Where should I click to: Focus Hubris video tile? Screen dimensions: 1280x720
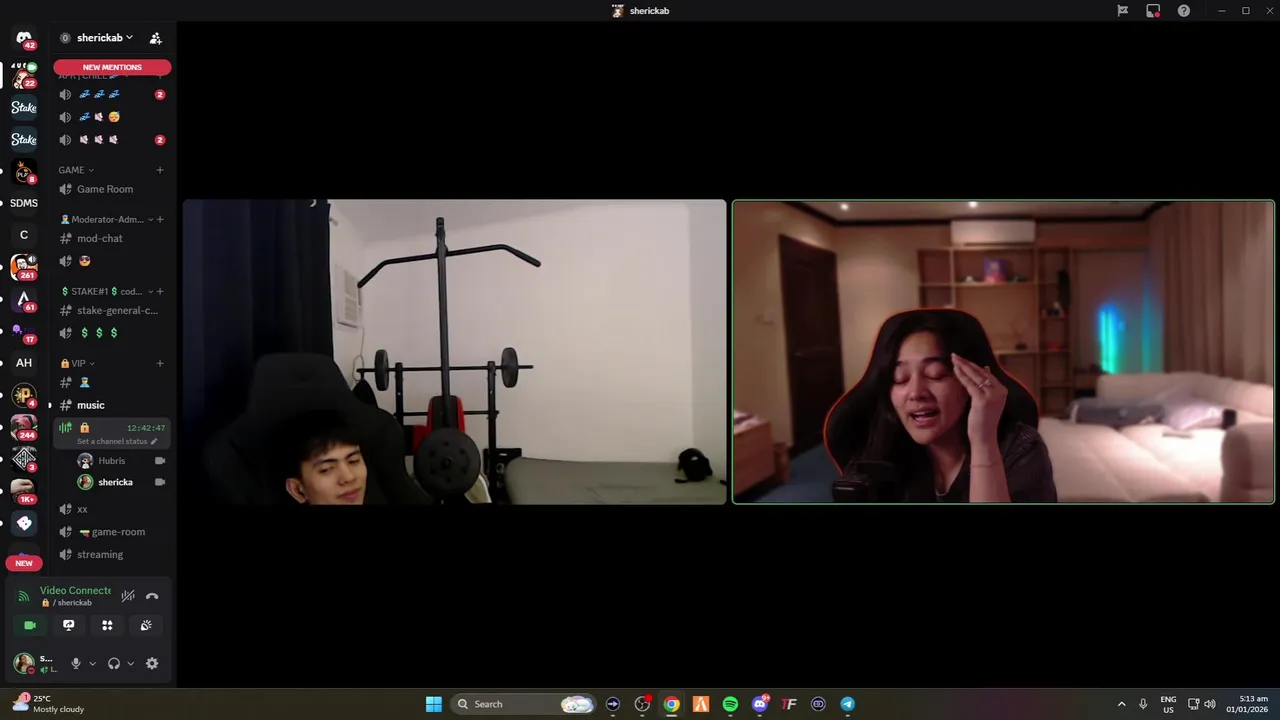[455, 351]
